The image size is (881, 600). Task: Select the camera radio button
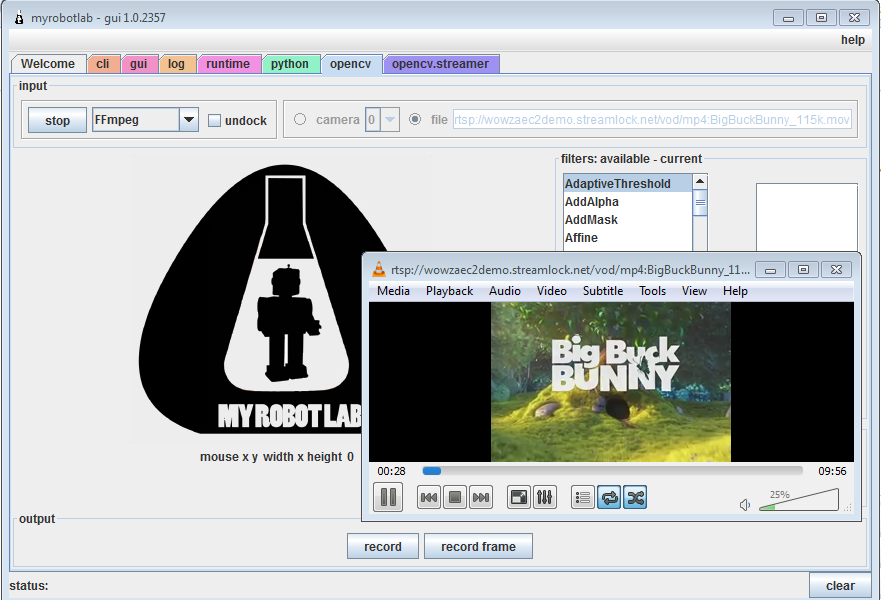[x=300, y=119]
